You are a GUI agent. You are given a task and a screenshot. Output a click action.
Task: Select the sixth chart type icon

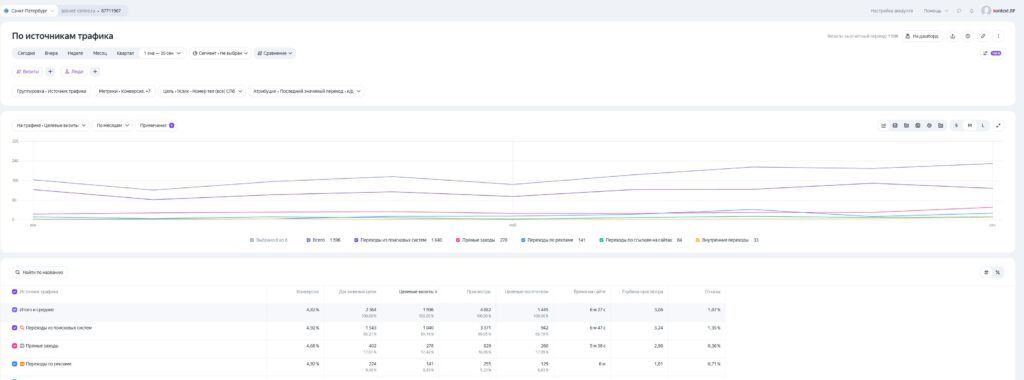click(x=940, y=125)
